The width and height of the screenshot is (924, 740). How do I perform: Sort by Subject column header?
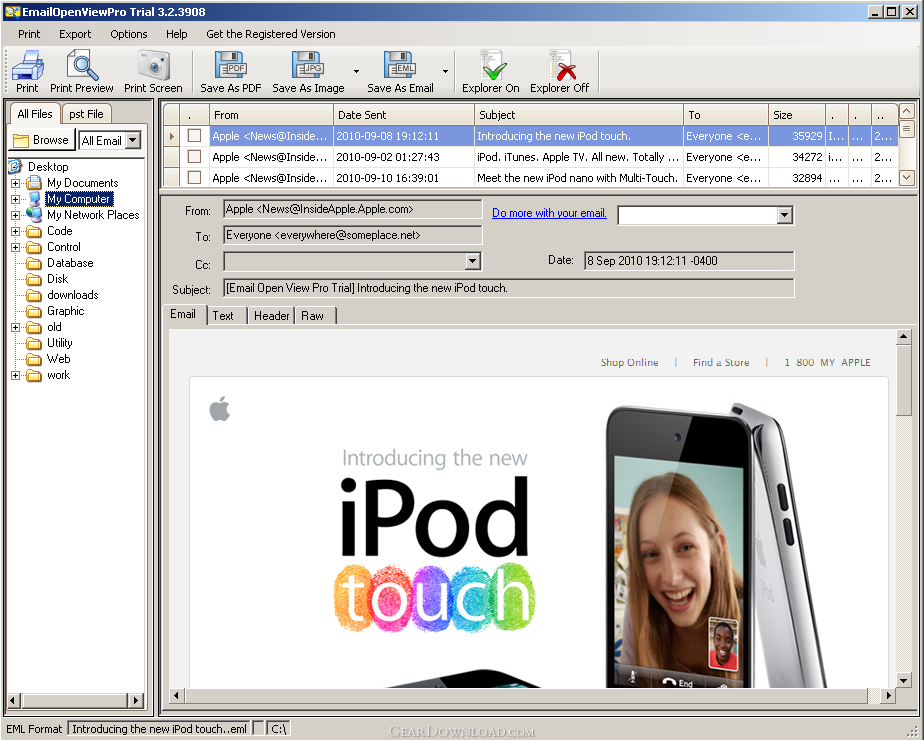coord(579,115)
